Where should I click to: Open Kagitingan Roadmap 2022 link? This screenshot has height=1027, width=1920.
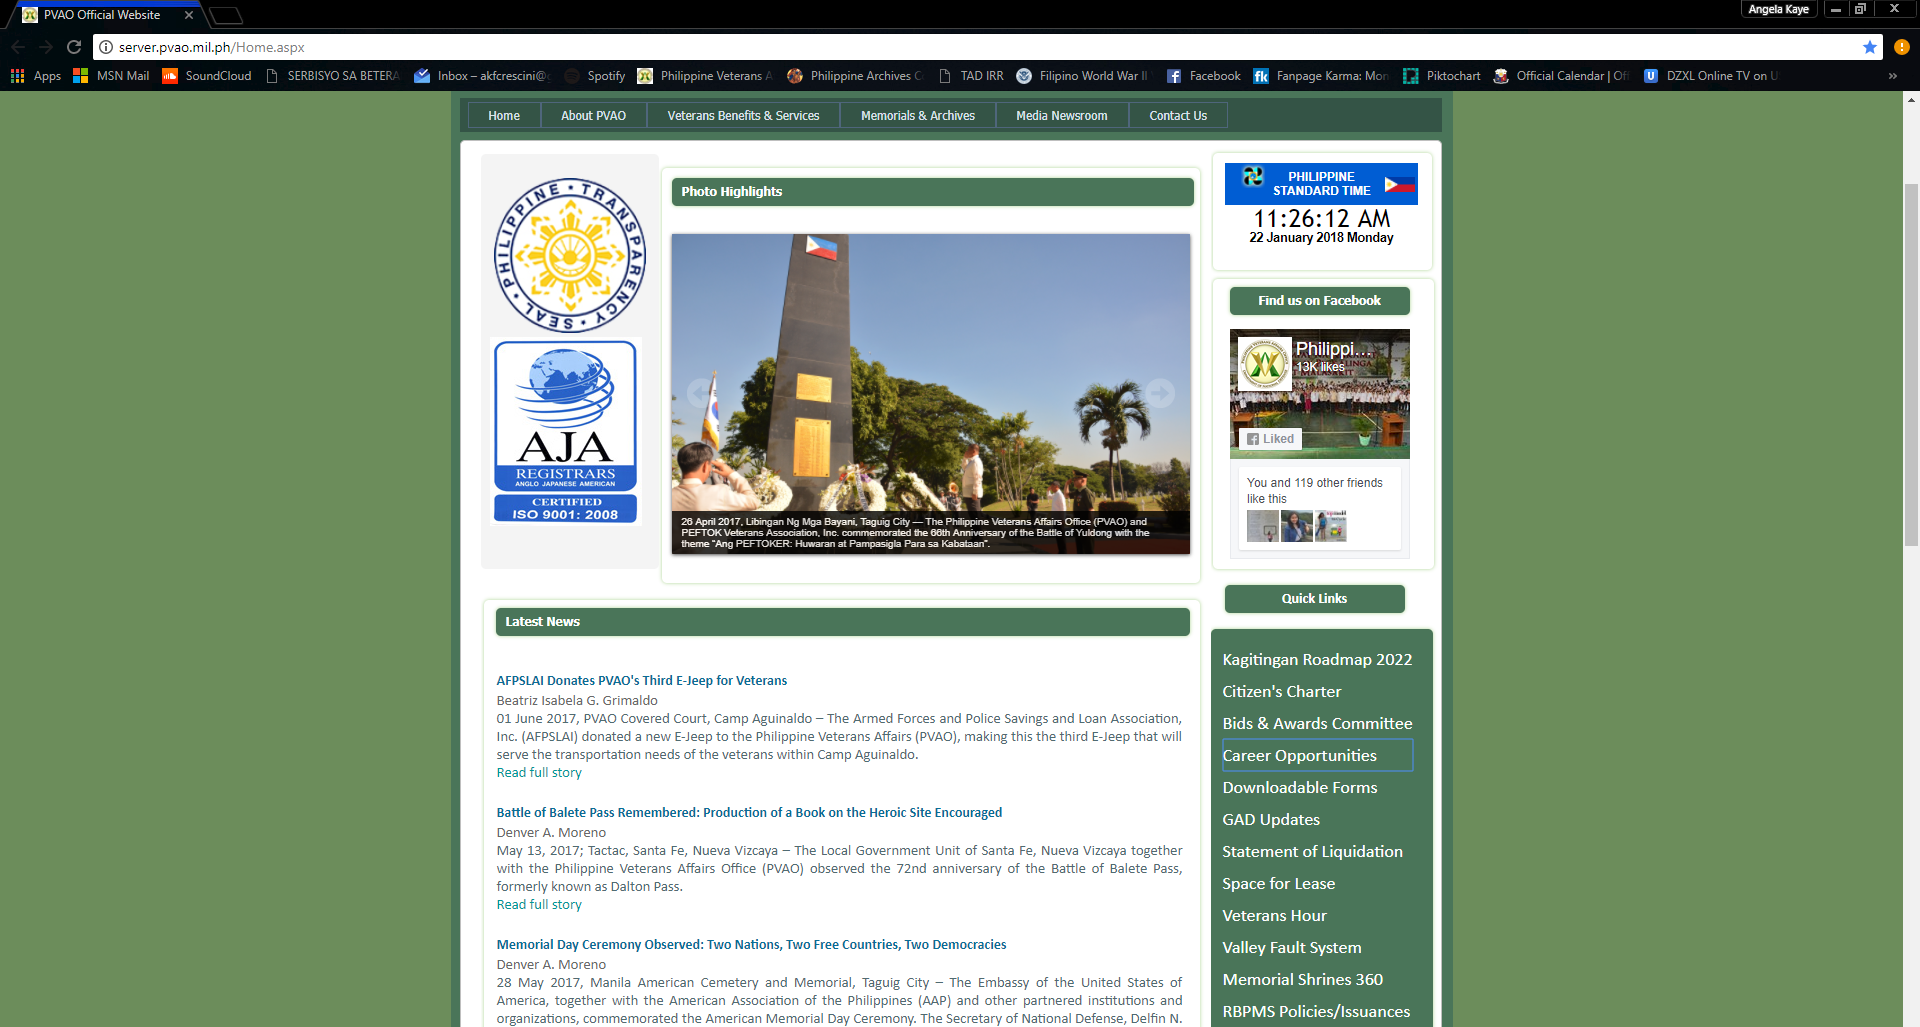pyautogui.click(x=1317, y=660)
